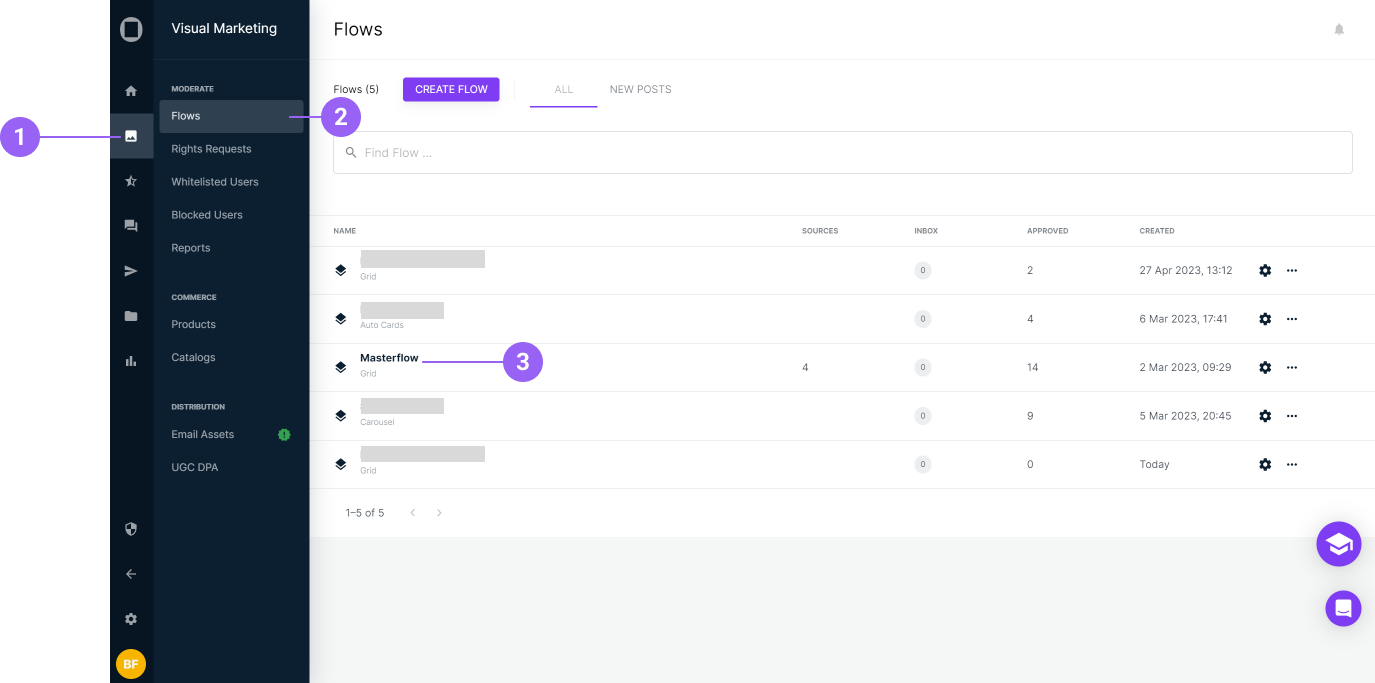Click the graduation cap help button

pos(1339,544)
